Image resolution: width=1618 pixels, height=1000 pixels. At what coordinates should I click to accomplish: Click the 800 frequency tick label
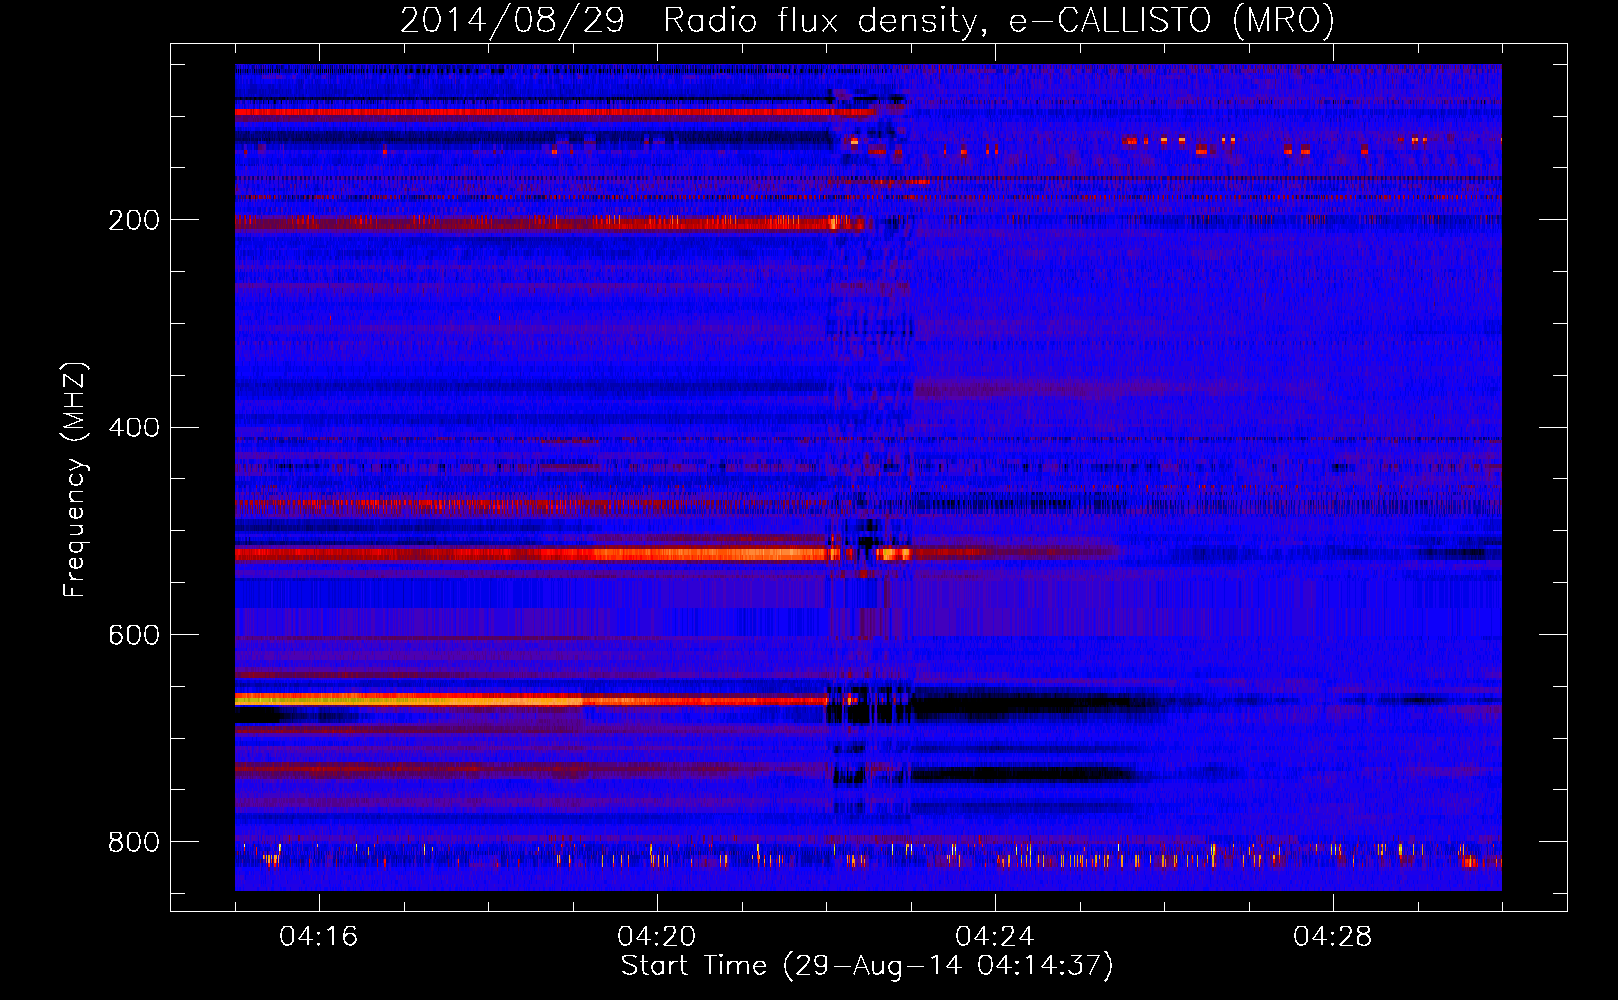point(134,843)
